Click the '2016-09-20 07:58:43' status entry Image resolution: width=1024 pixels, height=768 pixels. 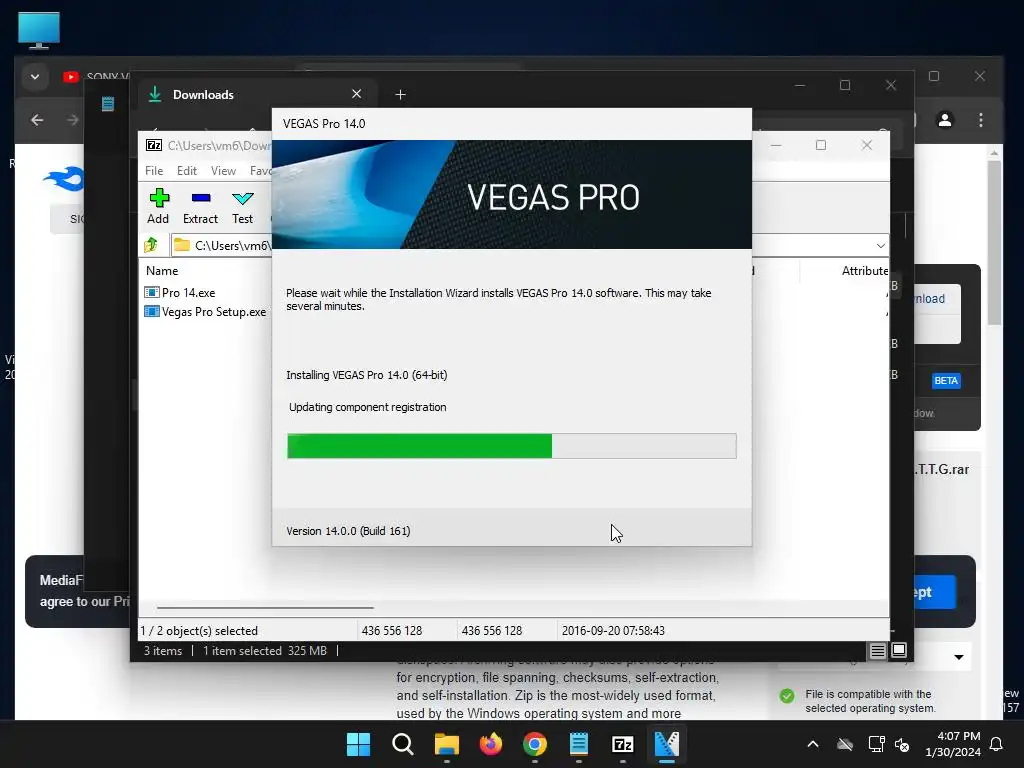(613, 631)
